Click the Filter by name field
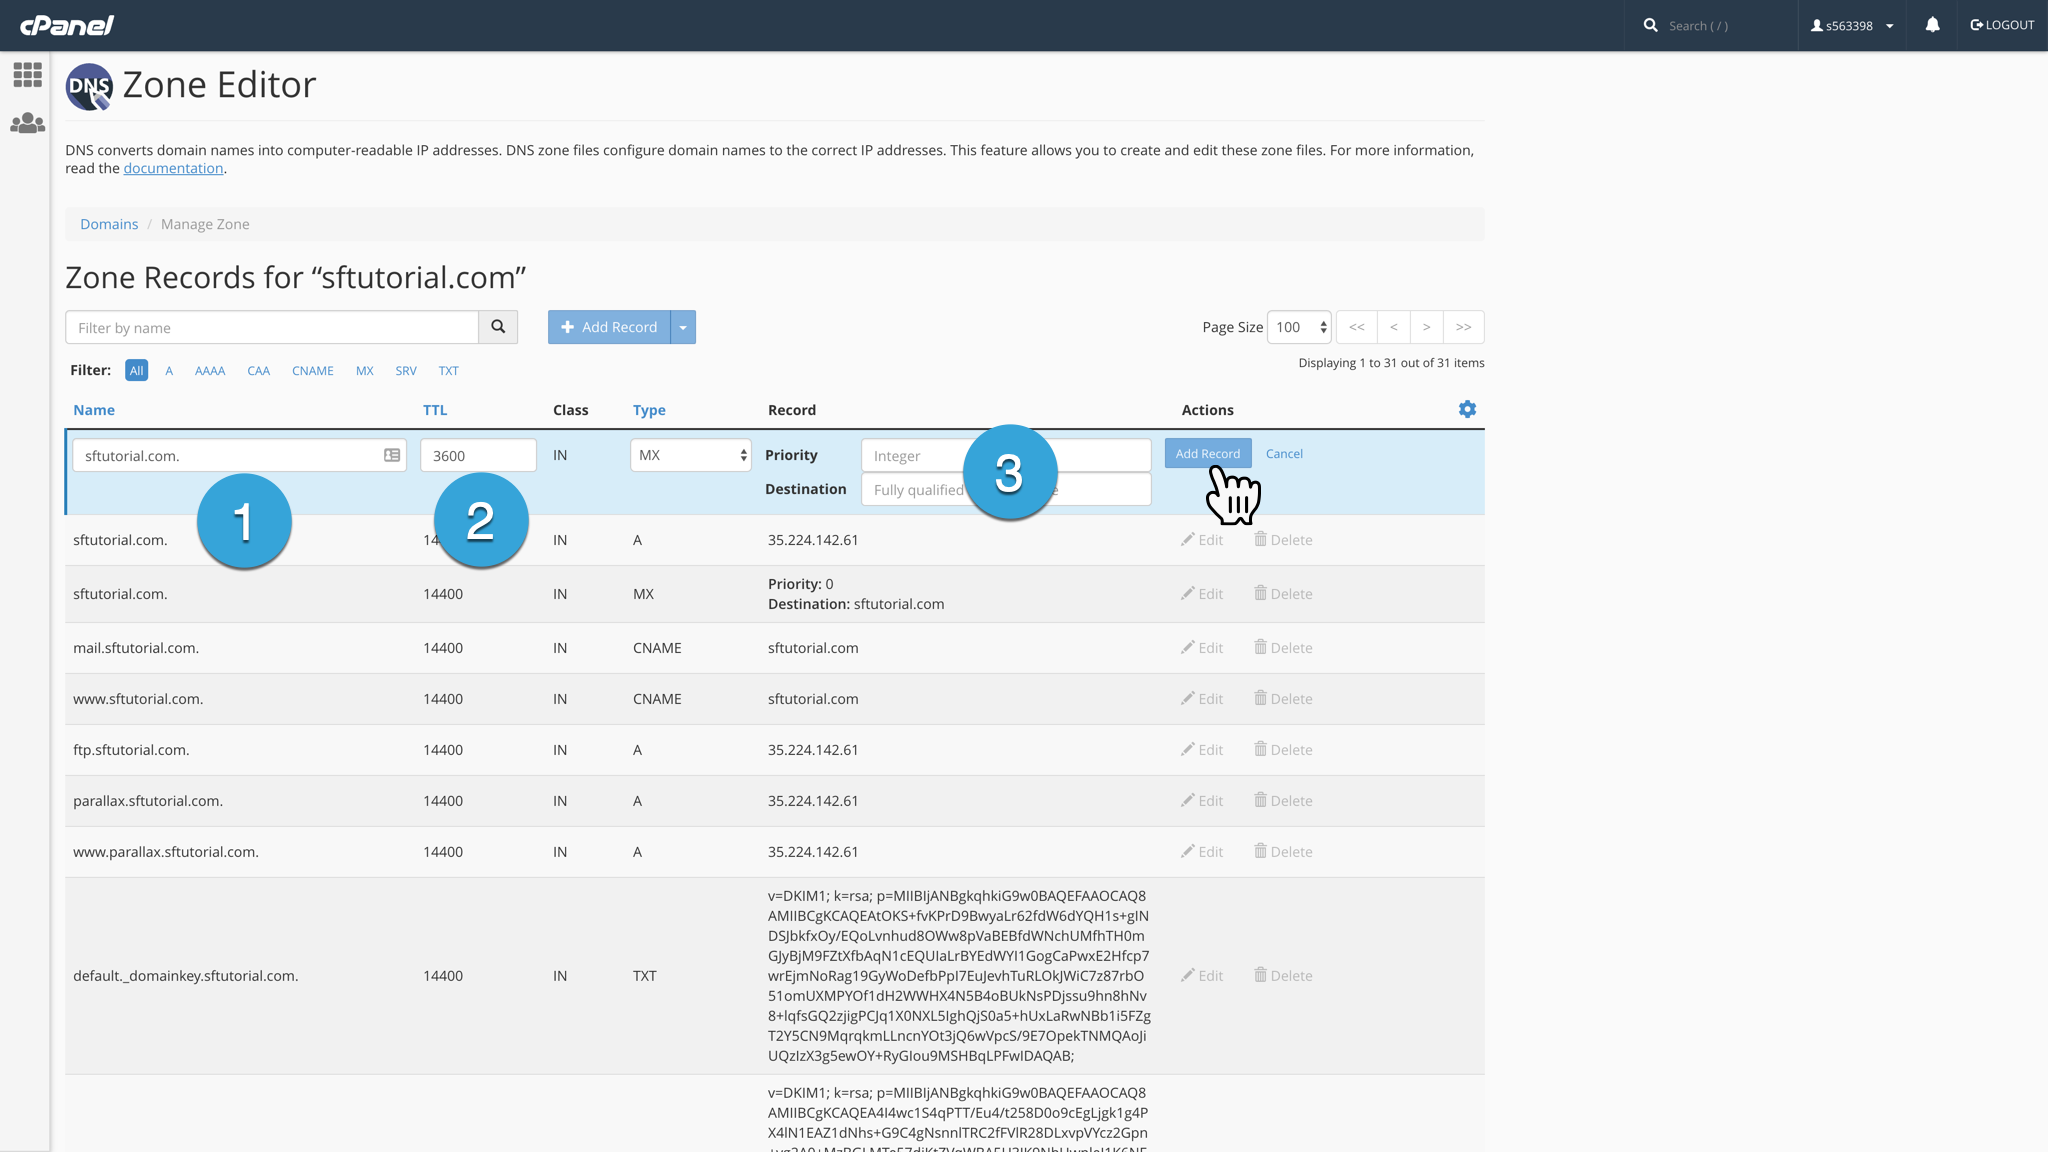This screenshot has height=1152, width=2048. point(272,327)
